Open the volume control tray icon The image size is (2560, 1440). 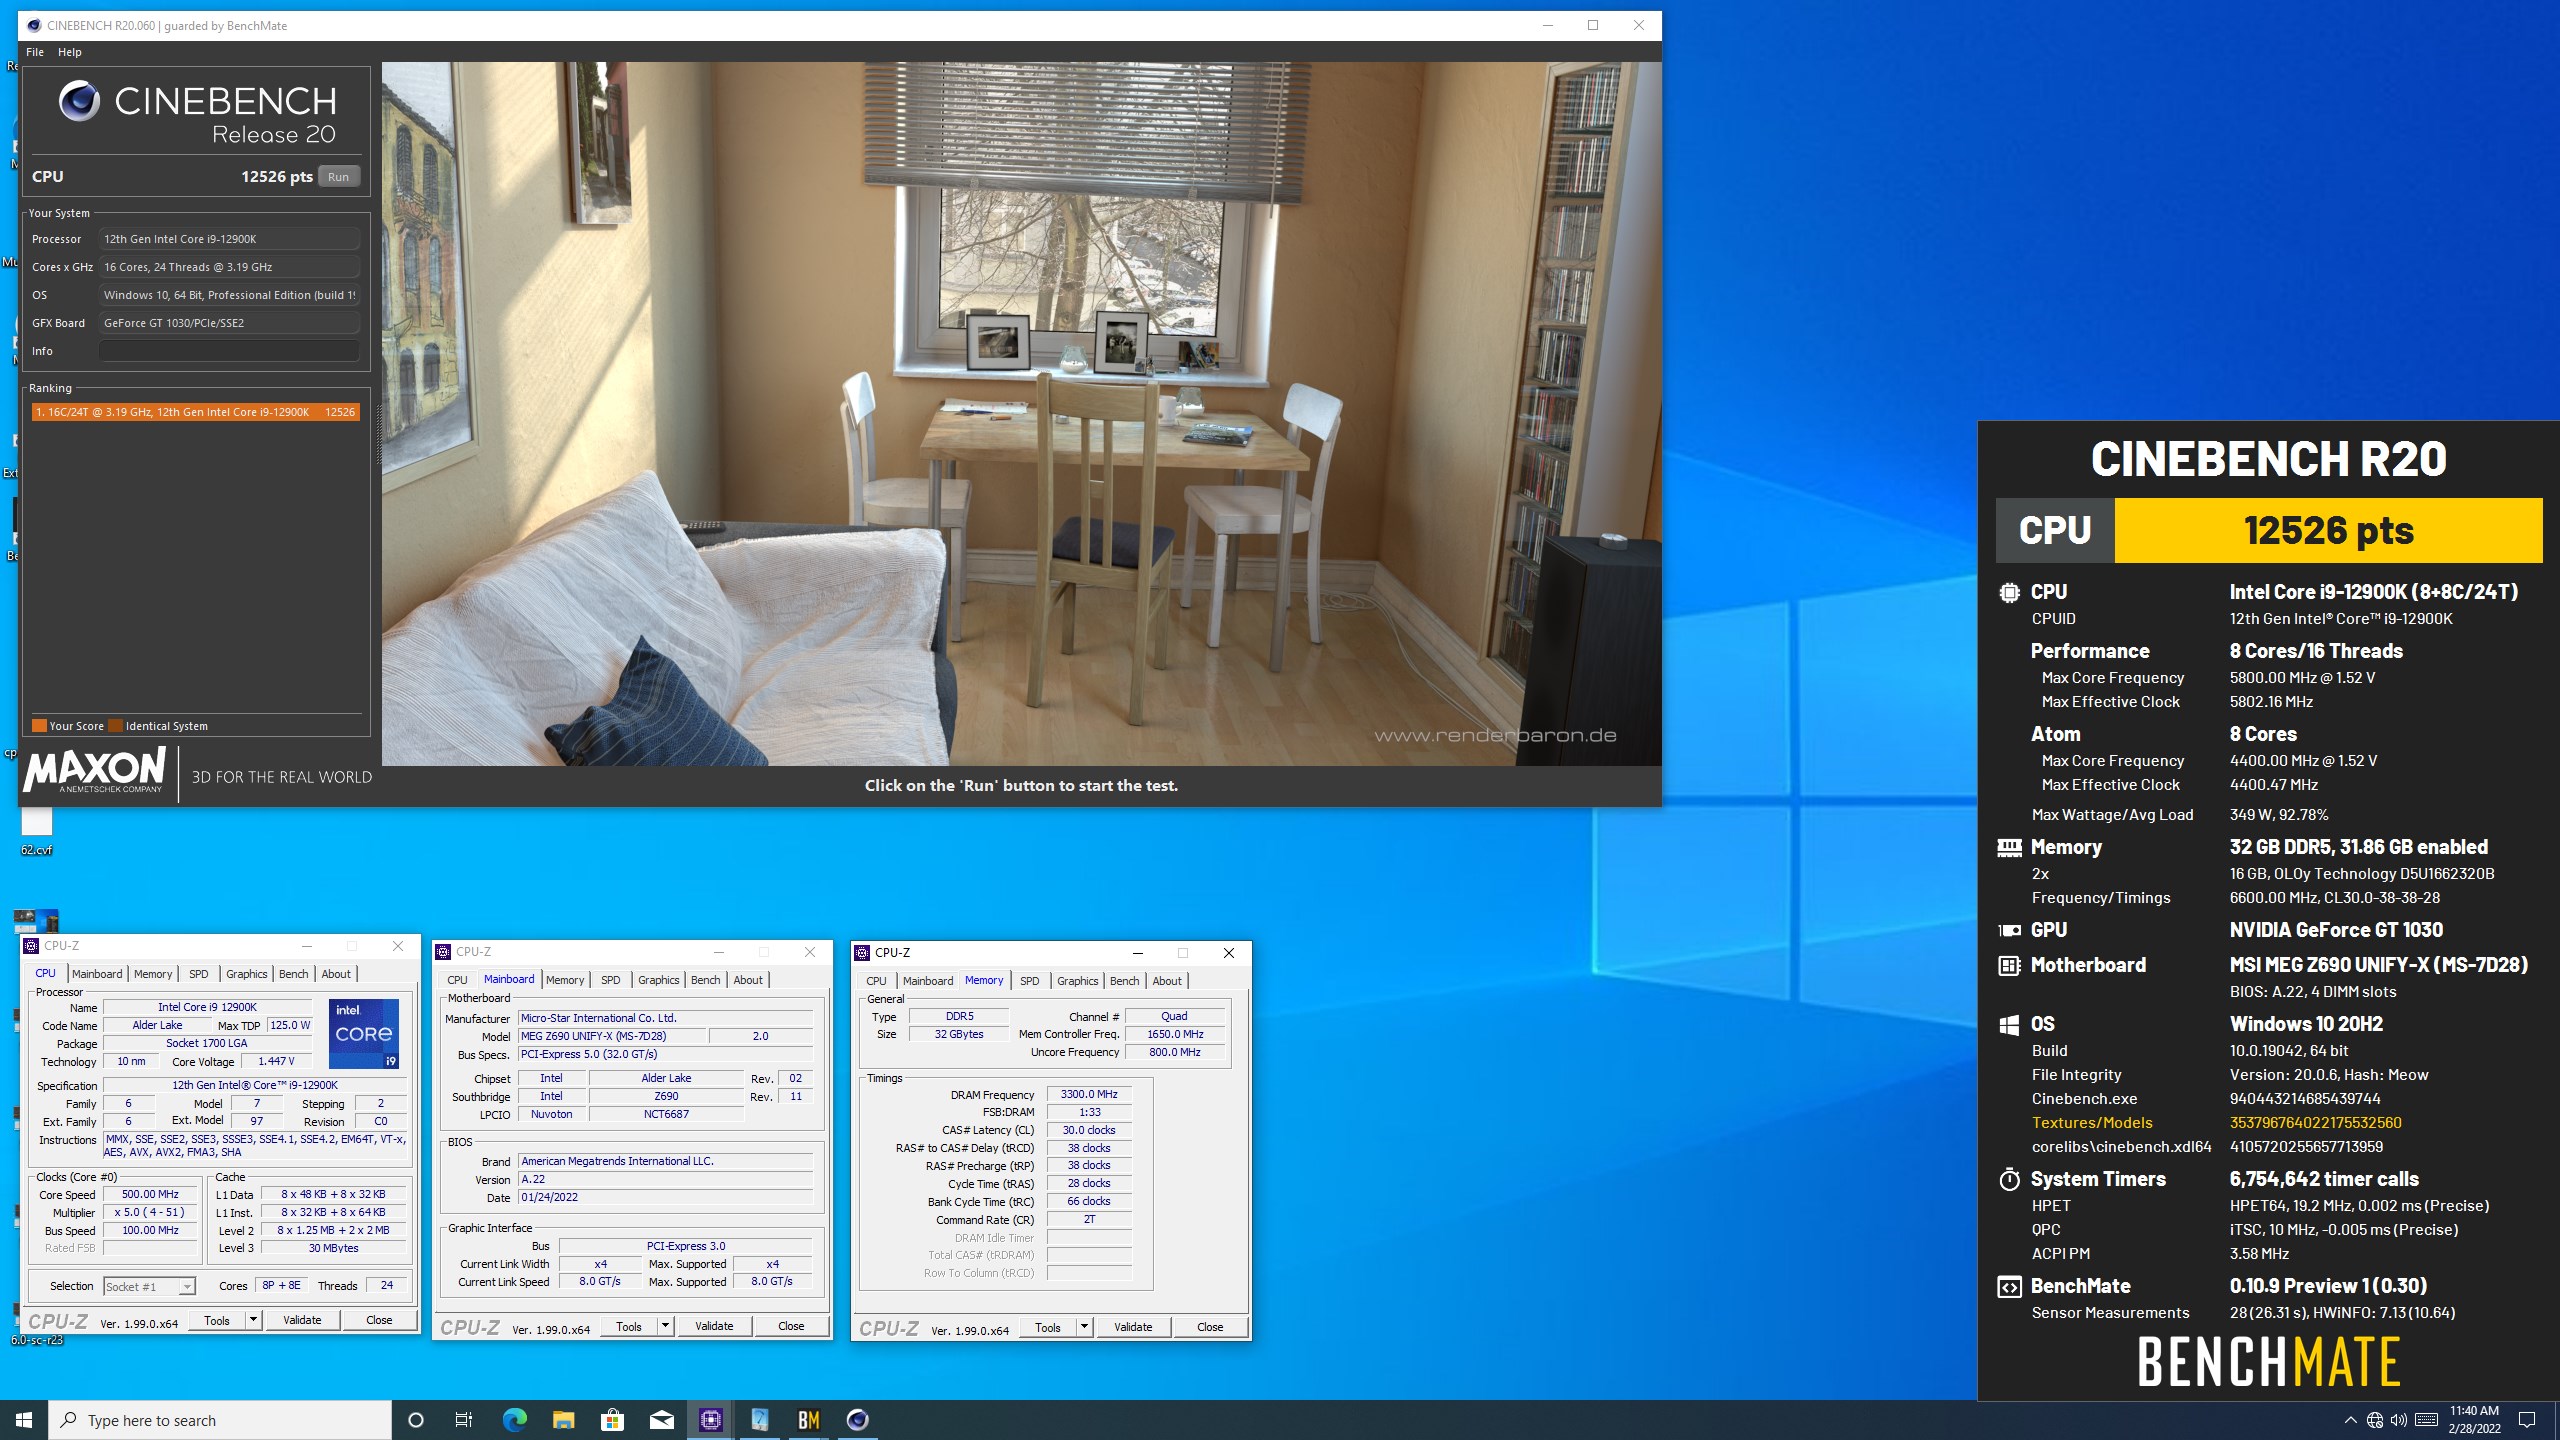(2398, 1420)
